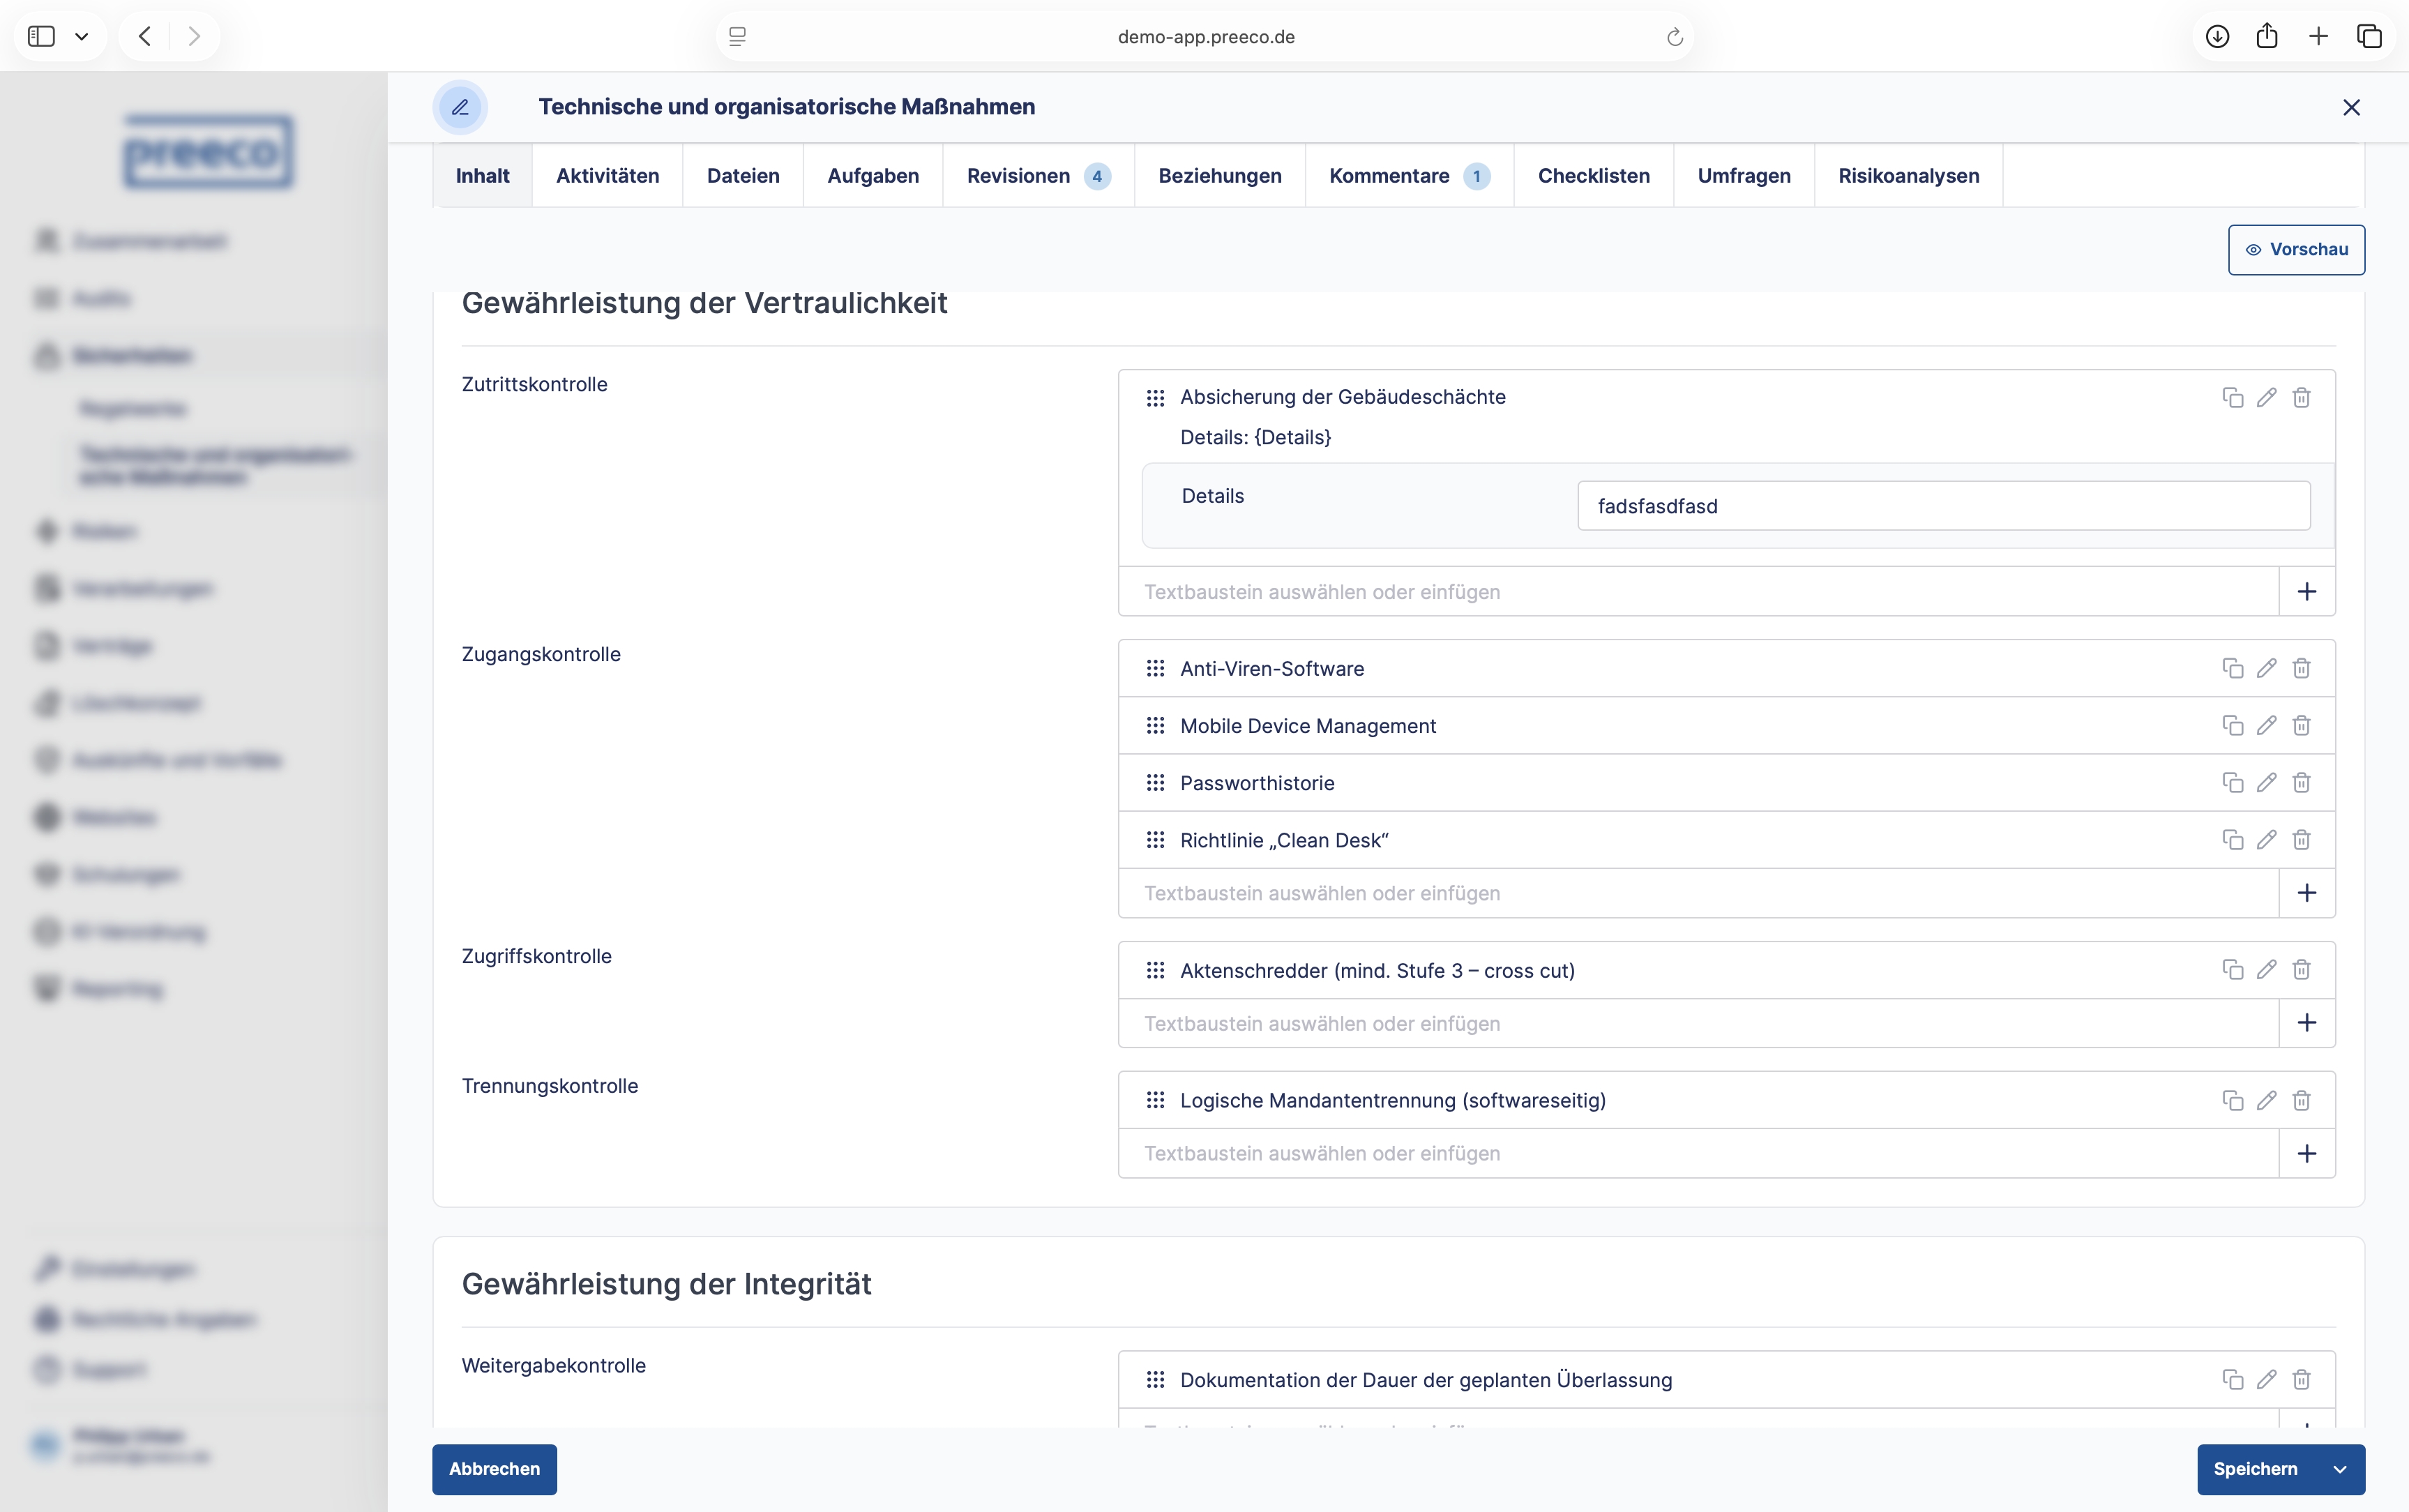Viewport: 2409px width, 1512px height.
Task: Edit Absicherung der Gebäudeschächte entry
Action: click(2266, 397)
